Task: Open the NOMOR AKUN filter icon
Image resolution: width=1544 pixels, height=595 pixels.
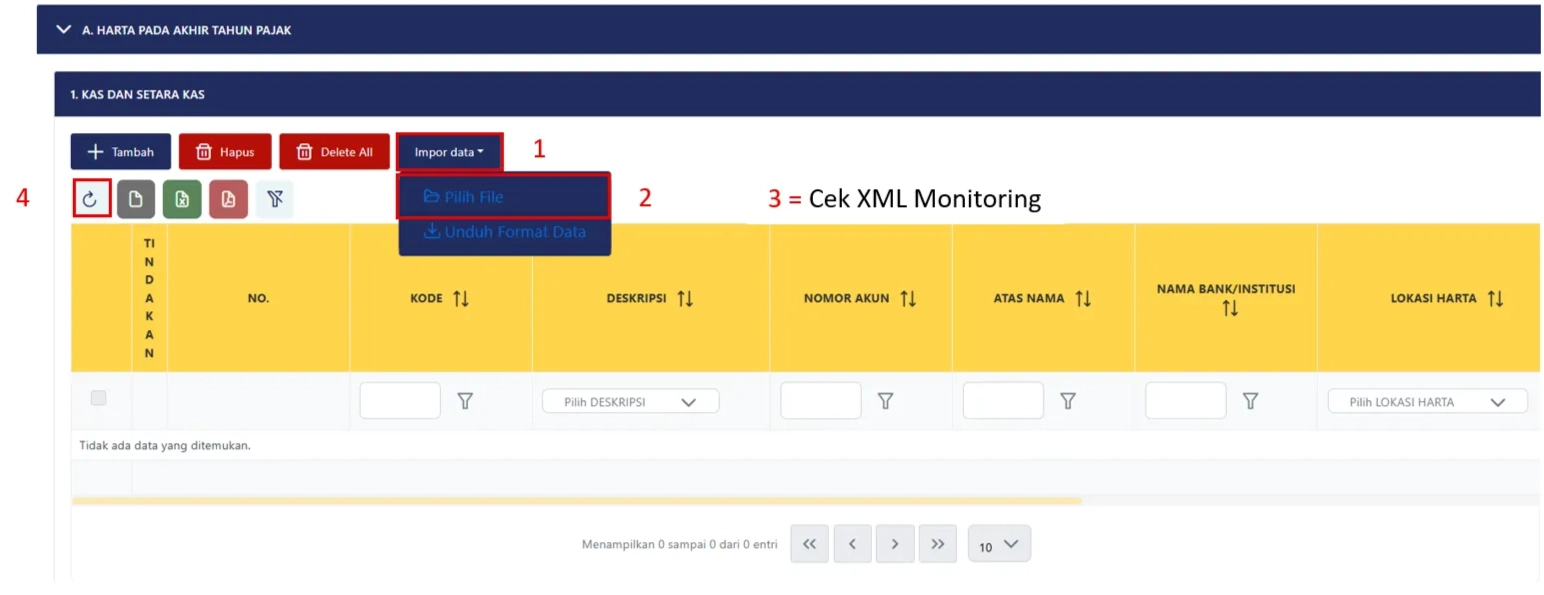Action: point(885,401)
